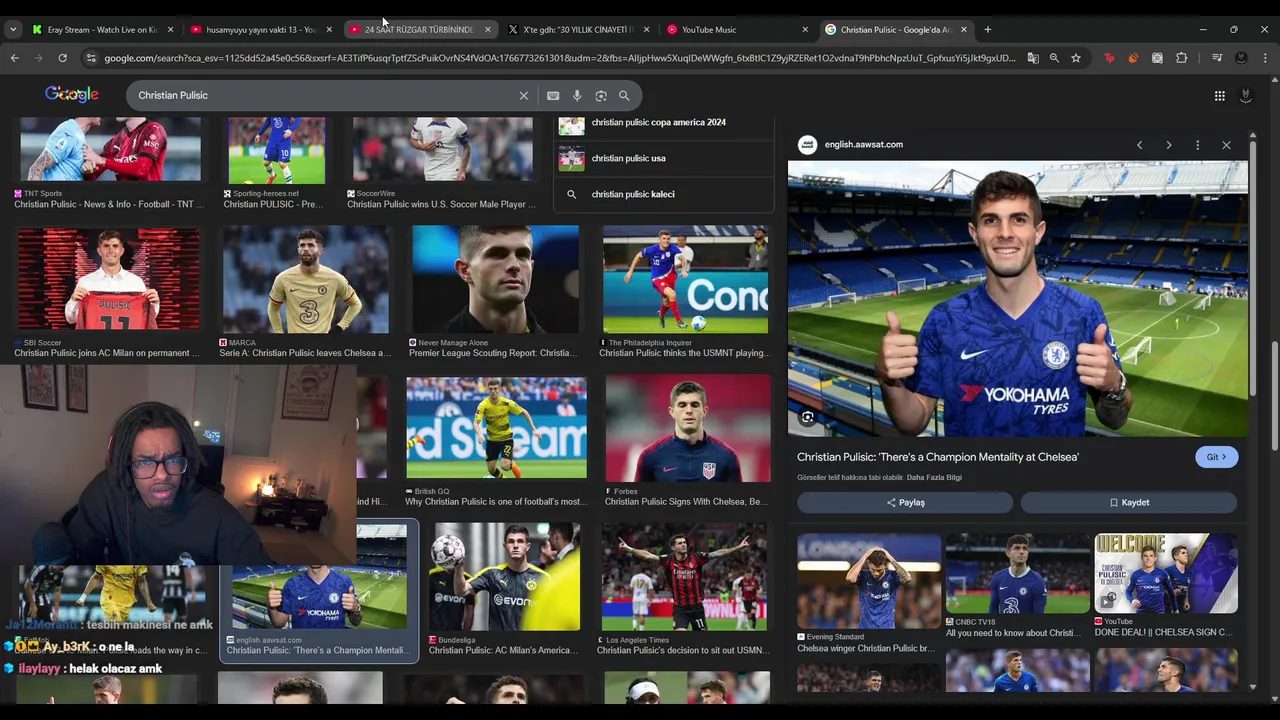Open preview panel more options menu
Screen dimensions: 1280x720
coord(1197,145)
